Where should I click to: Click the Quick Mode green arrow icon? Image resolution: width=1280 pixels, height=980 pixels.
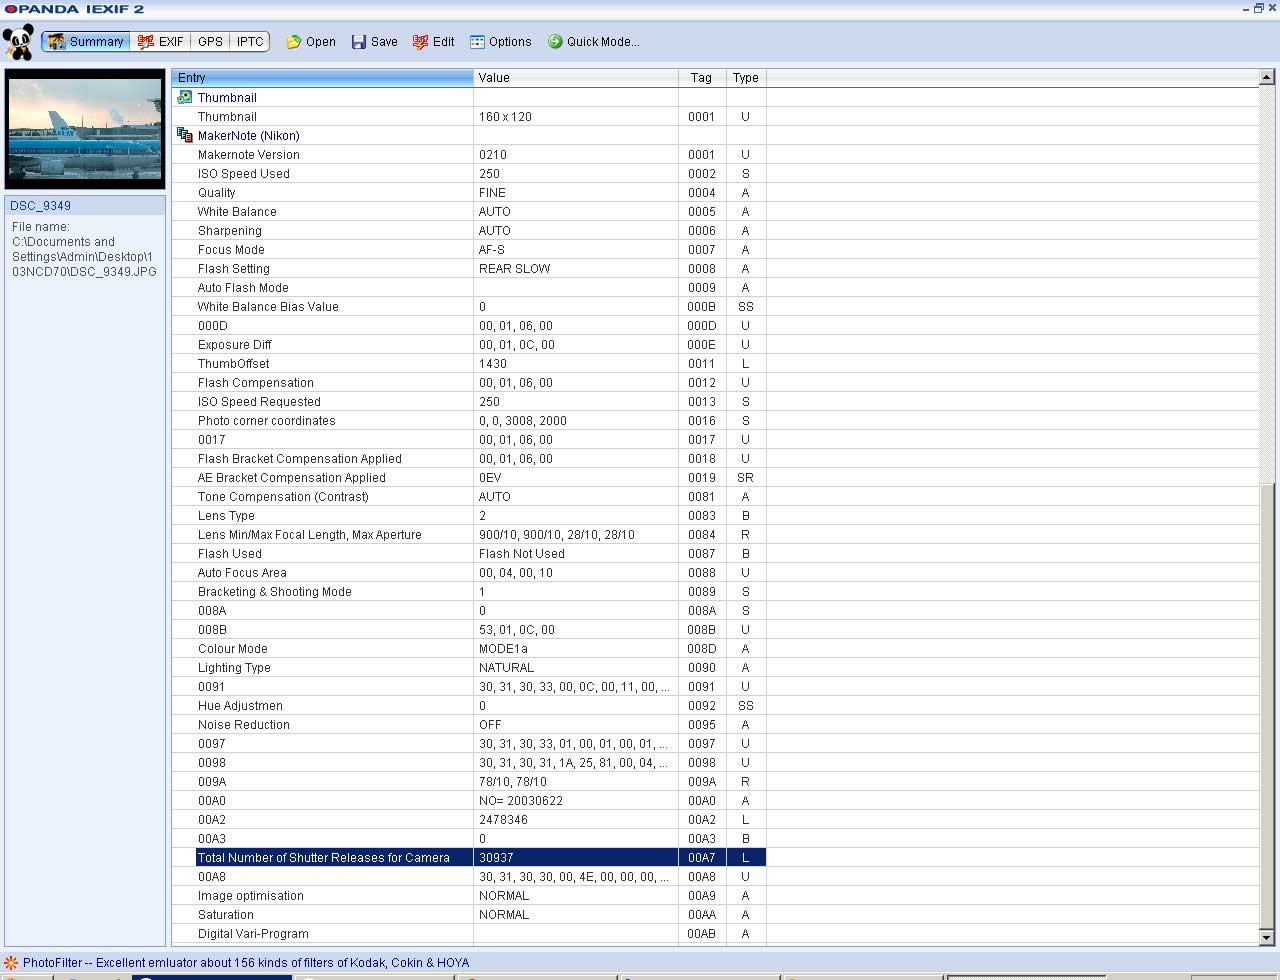tap(555, 42)
